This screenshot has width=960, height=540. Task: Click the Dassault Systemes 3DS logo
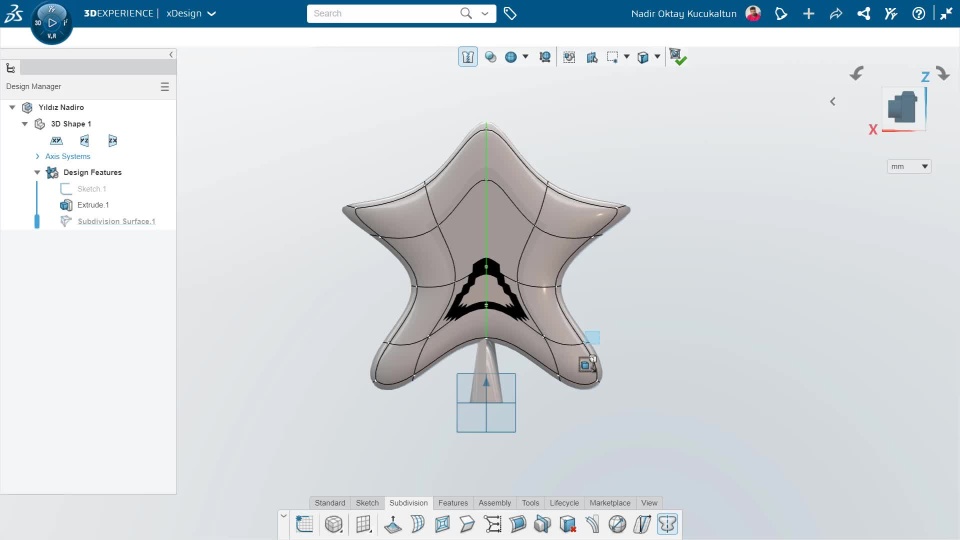click(13, 13)
